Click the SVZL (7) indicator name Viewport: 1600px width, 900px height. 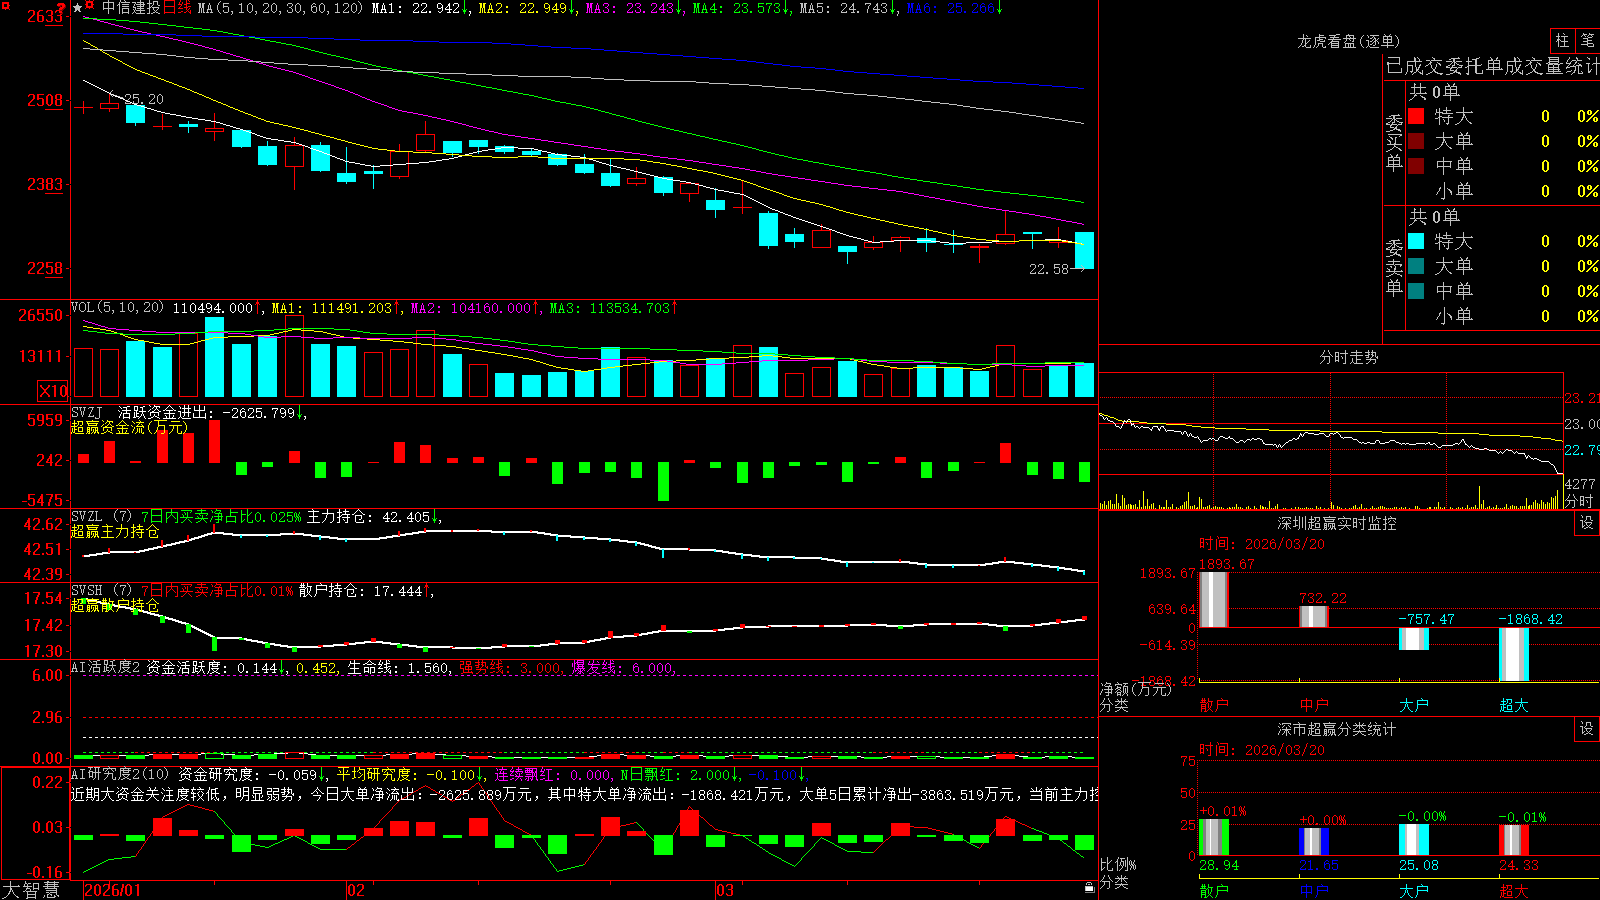pyautogui.click(x=101, y=517)
